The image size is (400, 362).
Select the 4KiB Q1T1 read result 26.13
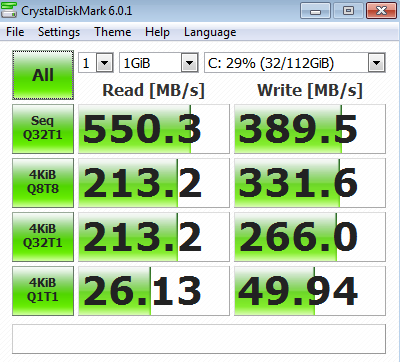pyautogui.click(x=154, y=291)
